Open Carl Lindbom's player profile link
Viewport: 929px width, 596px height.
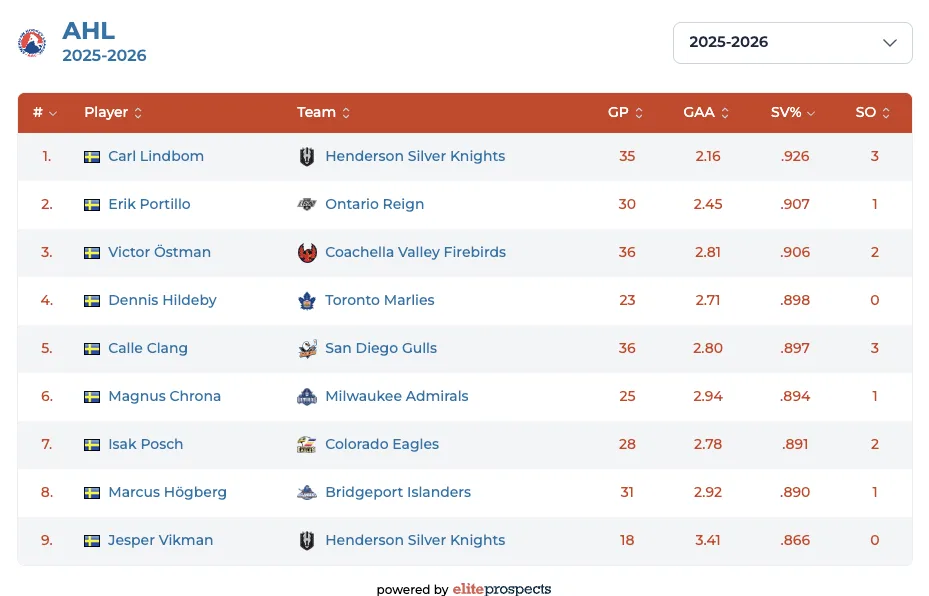156,157
